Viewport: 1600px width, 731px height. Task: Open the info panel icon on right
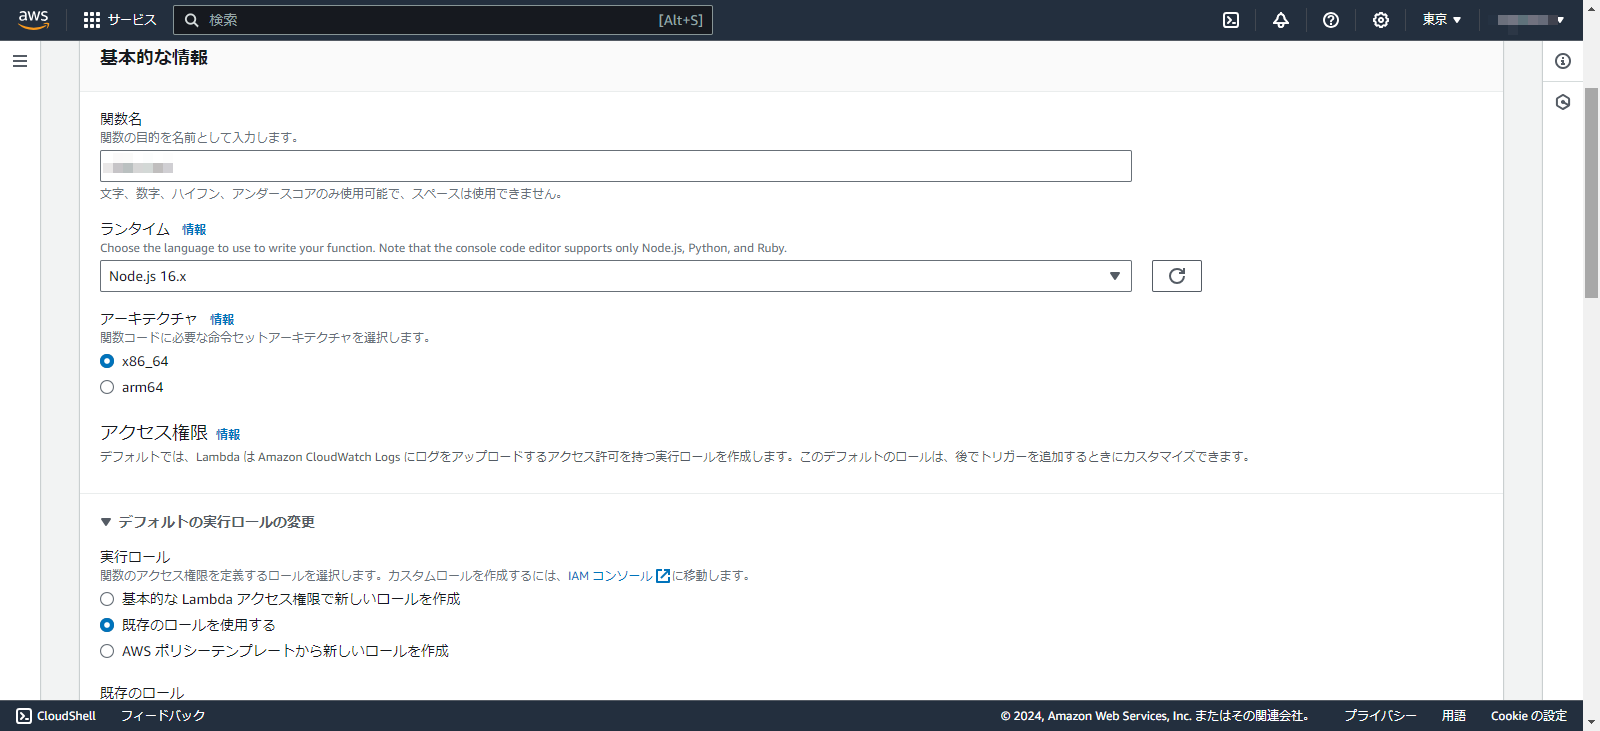tap(1563, 61)
